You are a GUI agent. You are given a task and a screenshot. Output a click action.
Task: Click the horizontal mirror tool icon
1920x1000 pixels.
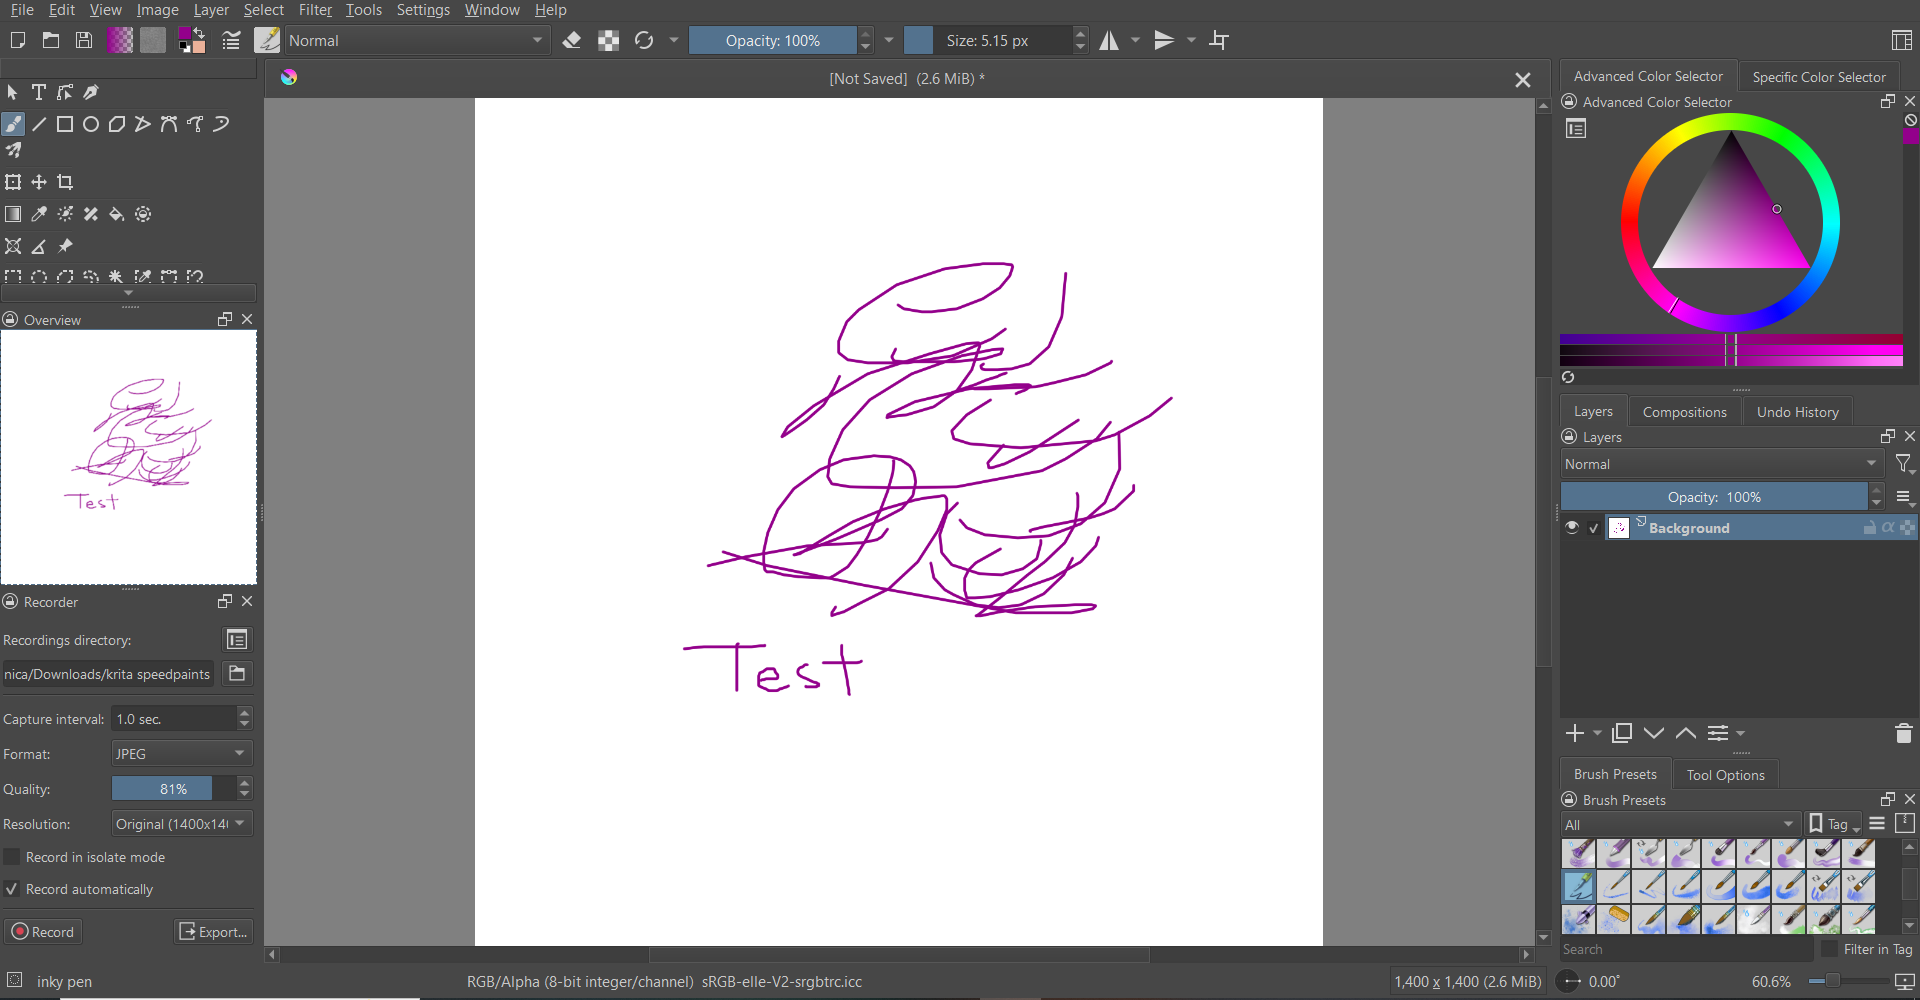[x=1109, y=40]
